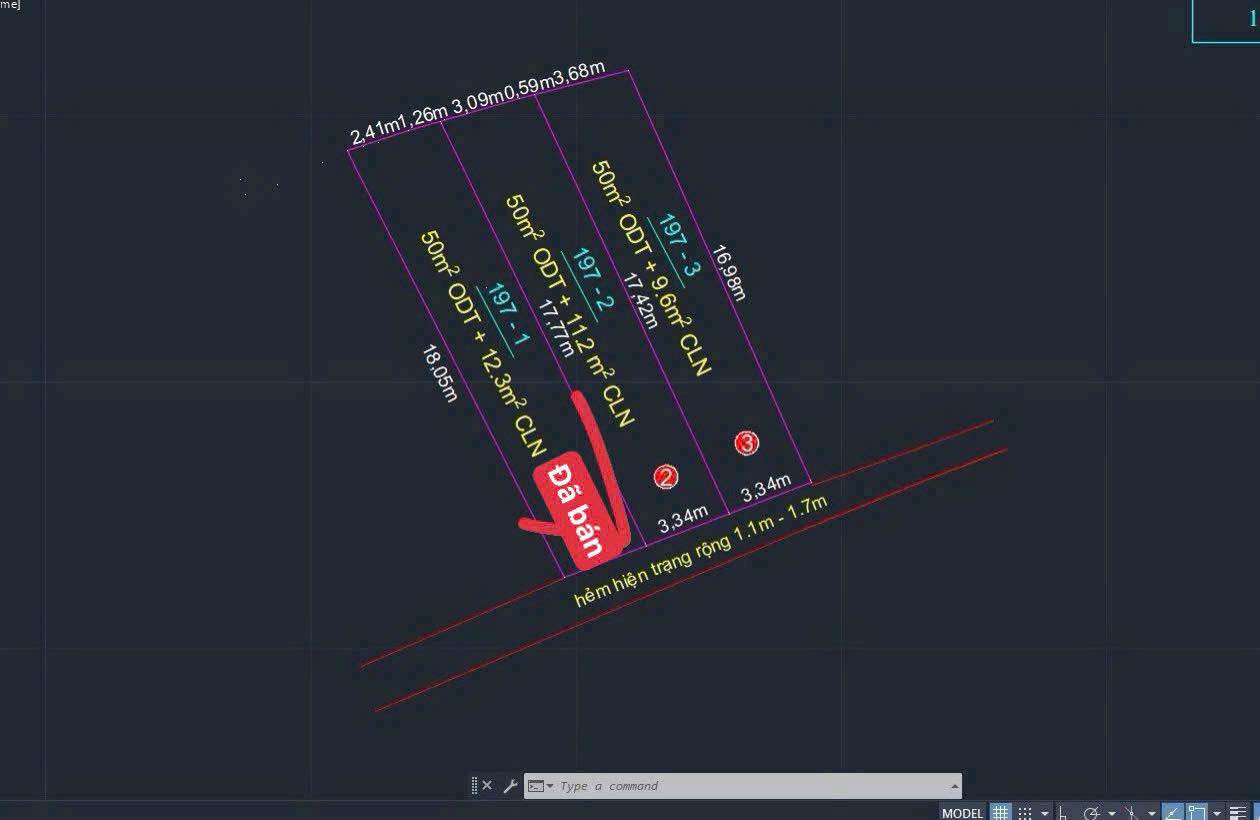Expand command history arrow at right of command line
This screenshot has width=1260, height=820.
coord(954,786)
